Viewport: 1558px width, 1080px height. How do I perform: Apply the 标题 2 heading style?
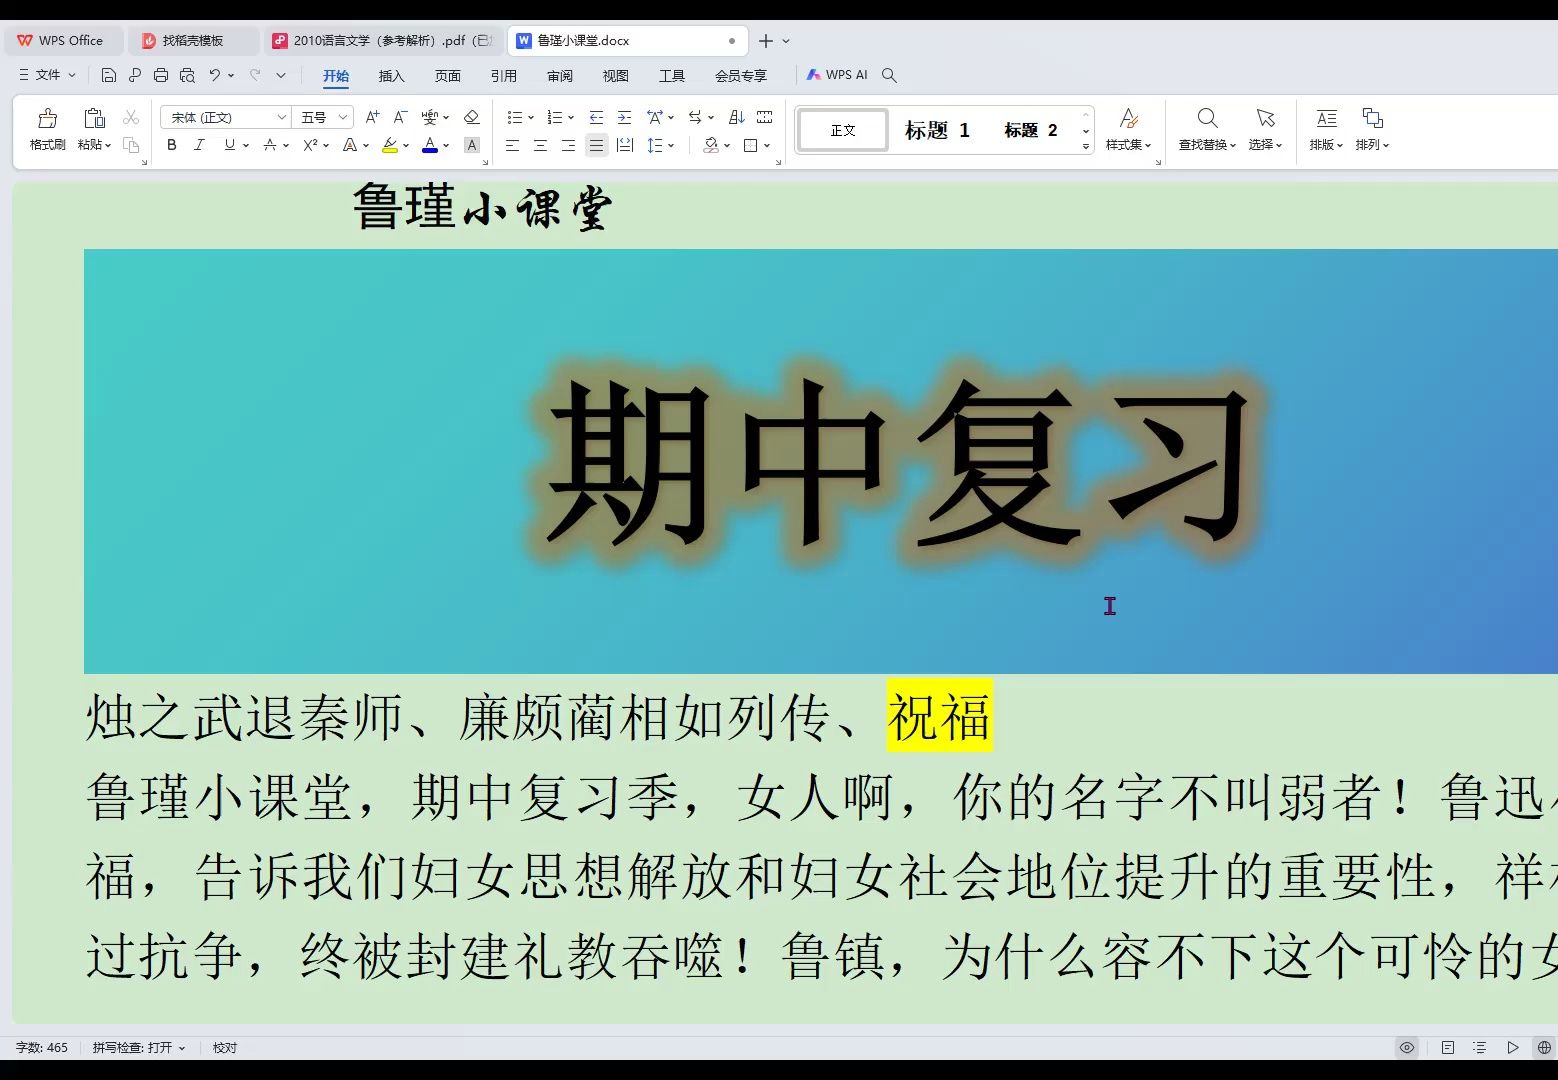tap(1031, 130)
